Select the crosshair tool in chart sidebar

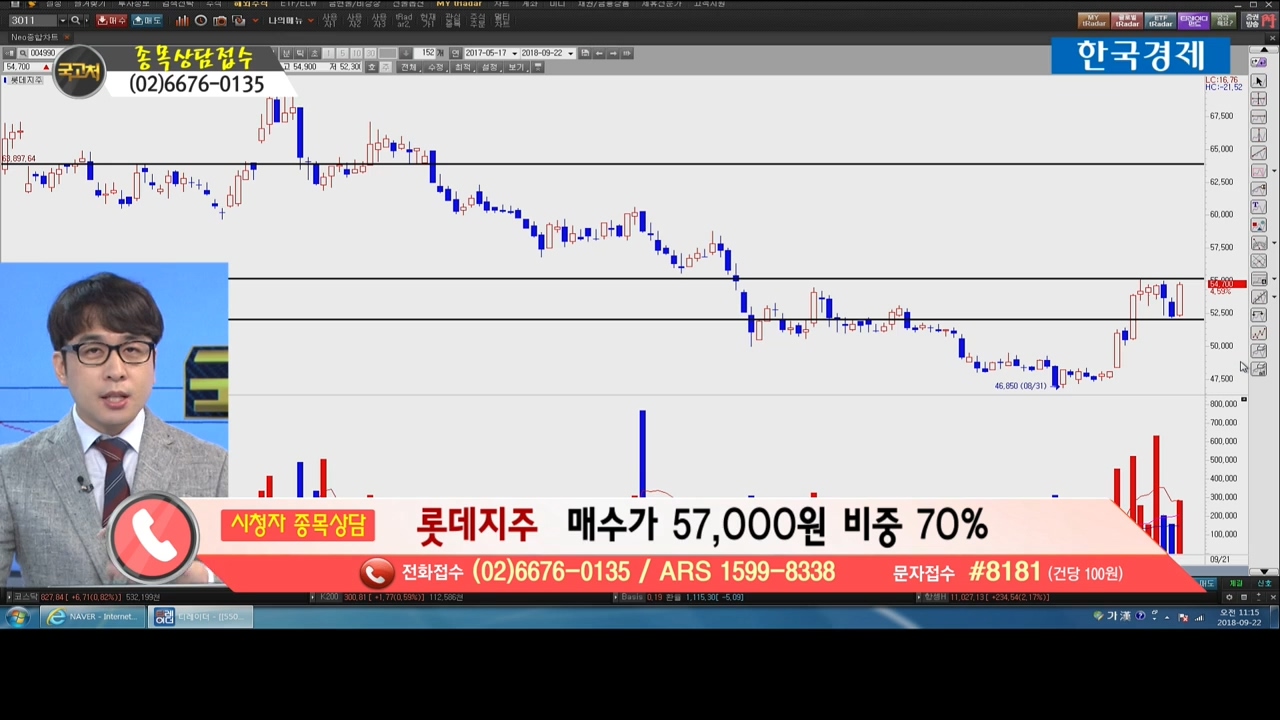pyautogui.click(x=1259, y=99)
